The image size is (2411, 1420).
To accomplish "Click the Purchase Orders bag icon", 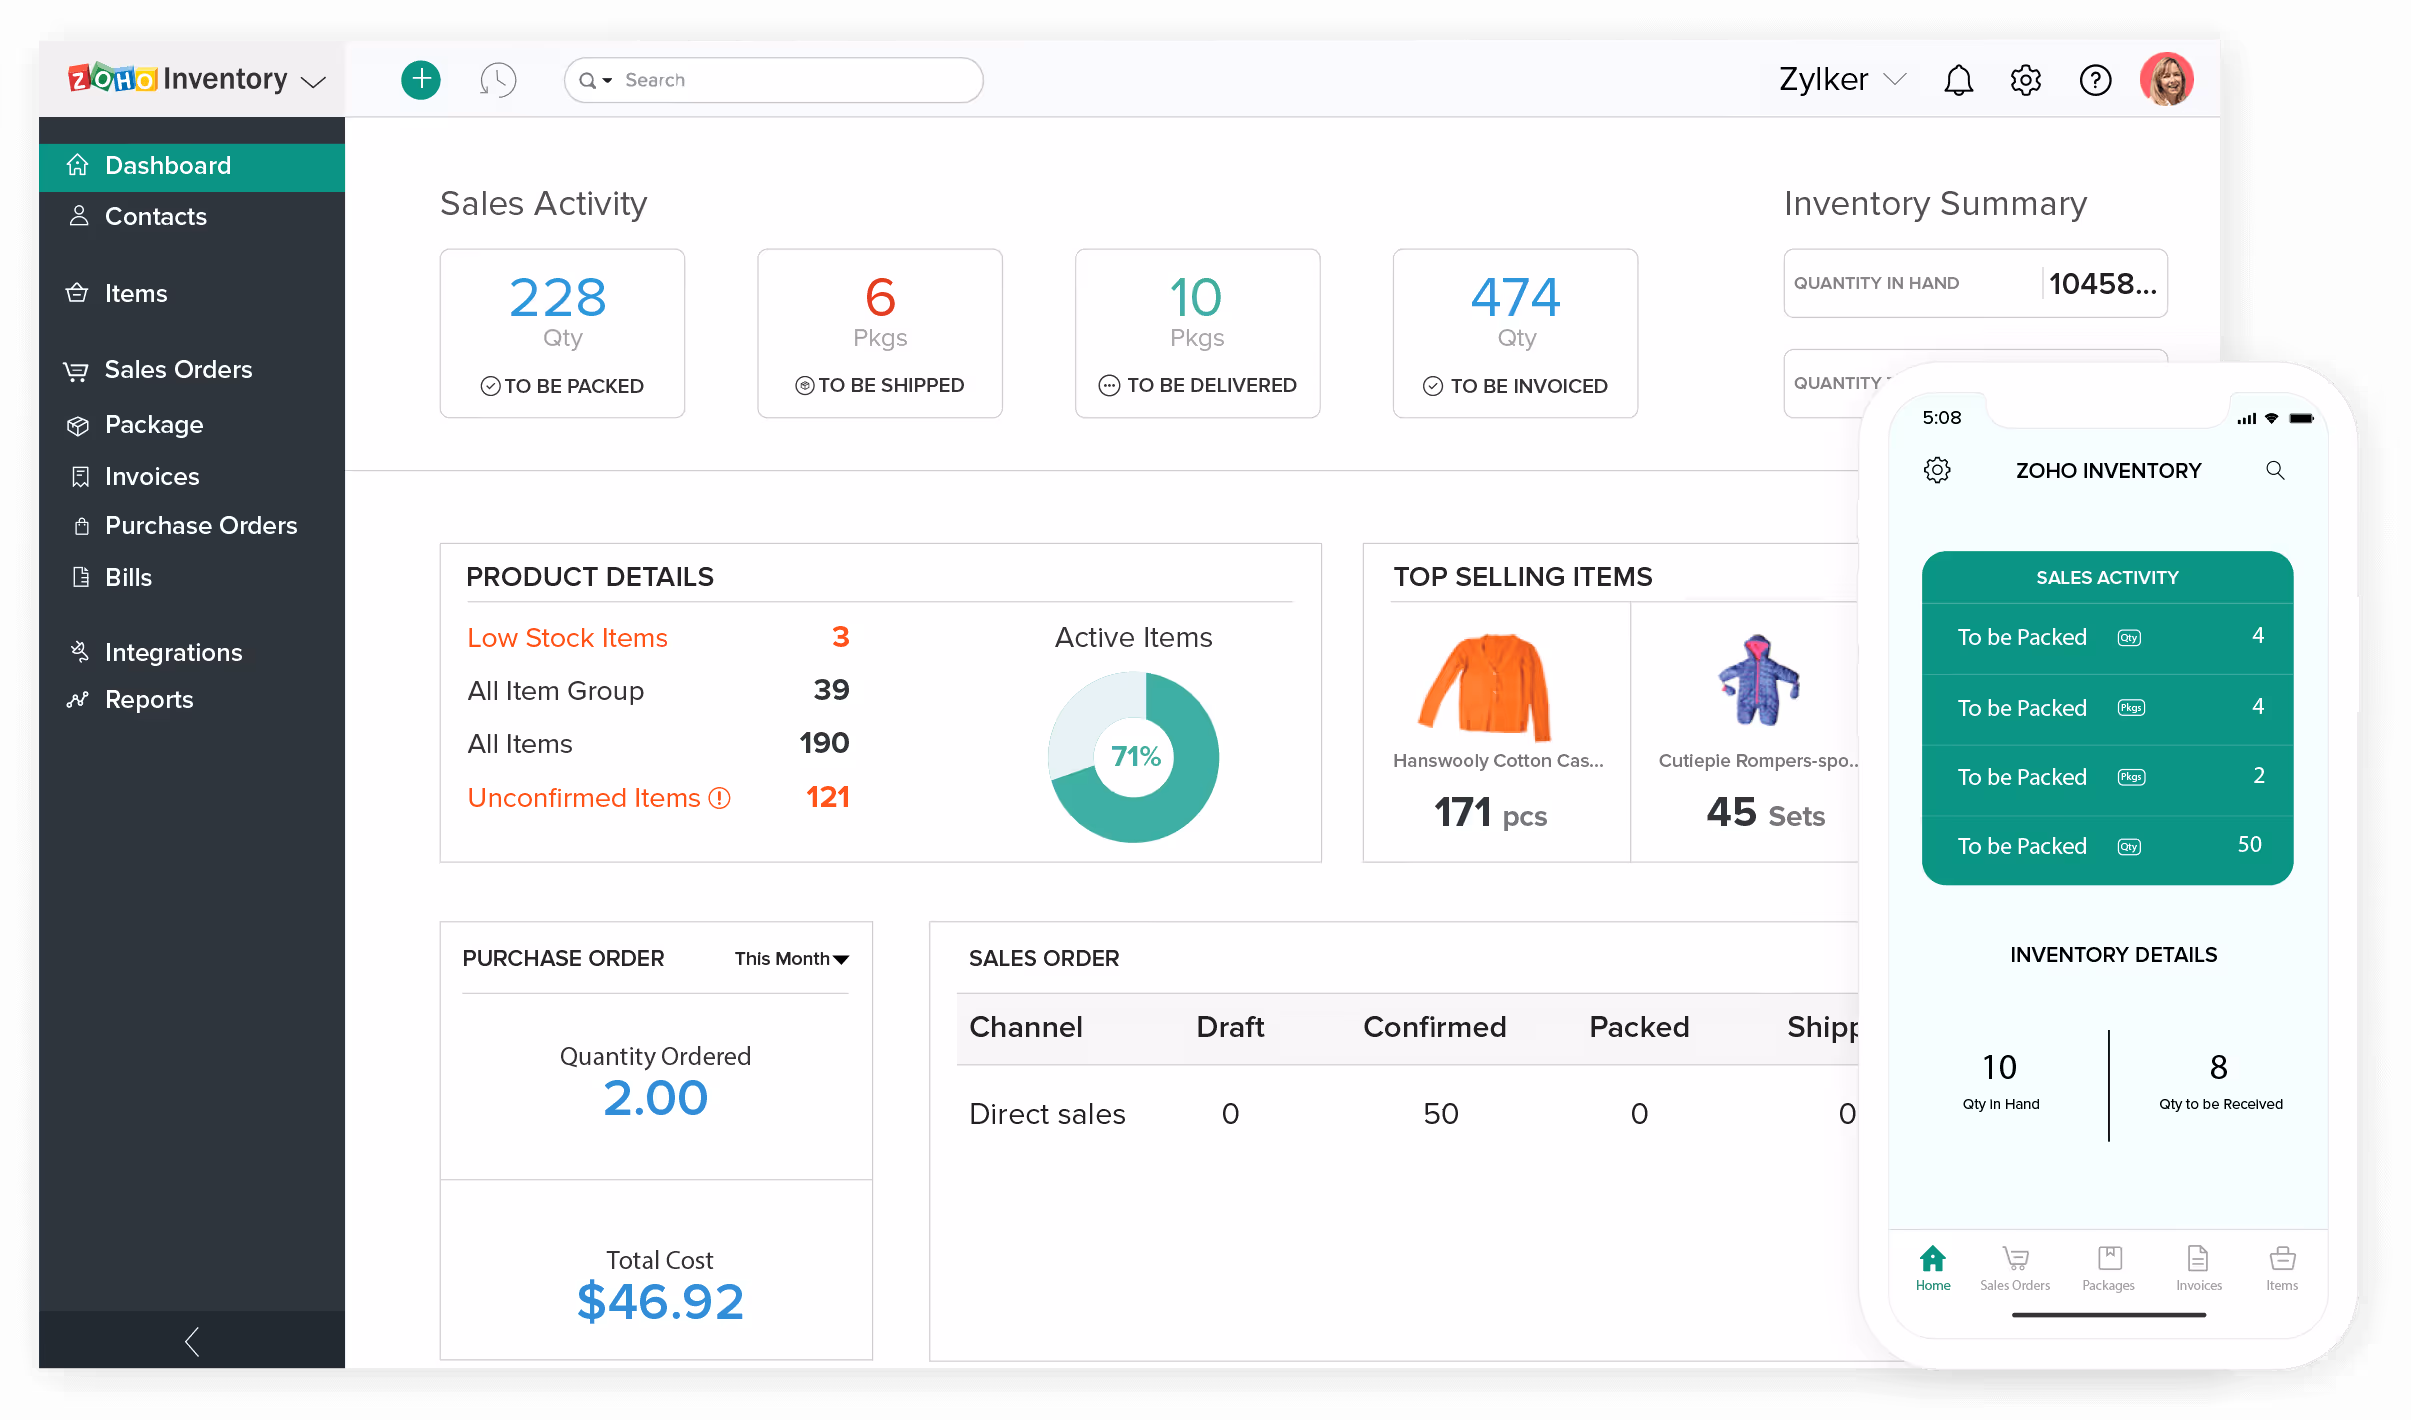I will pyautogui.click(x=82, y=526).
